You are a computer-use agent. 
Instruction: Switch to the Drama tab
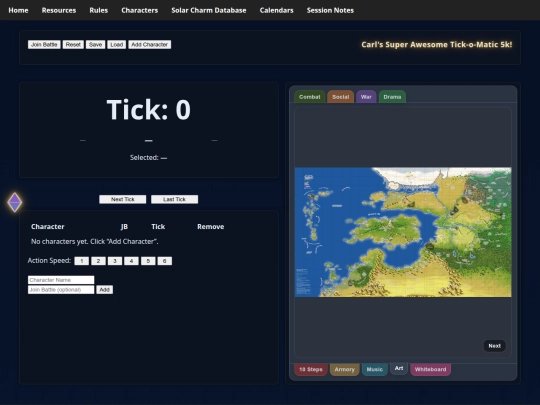pos(392,97)
